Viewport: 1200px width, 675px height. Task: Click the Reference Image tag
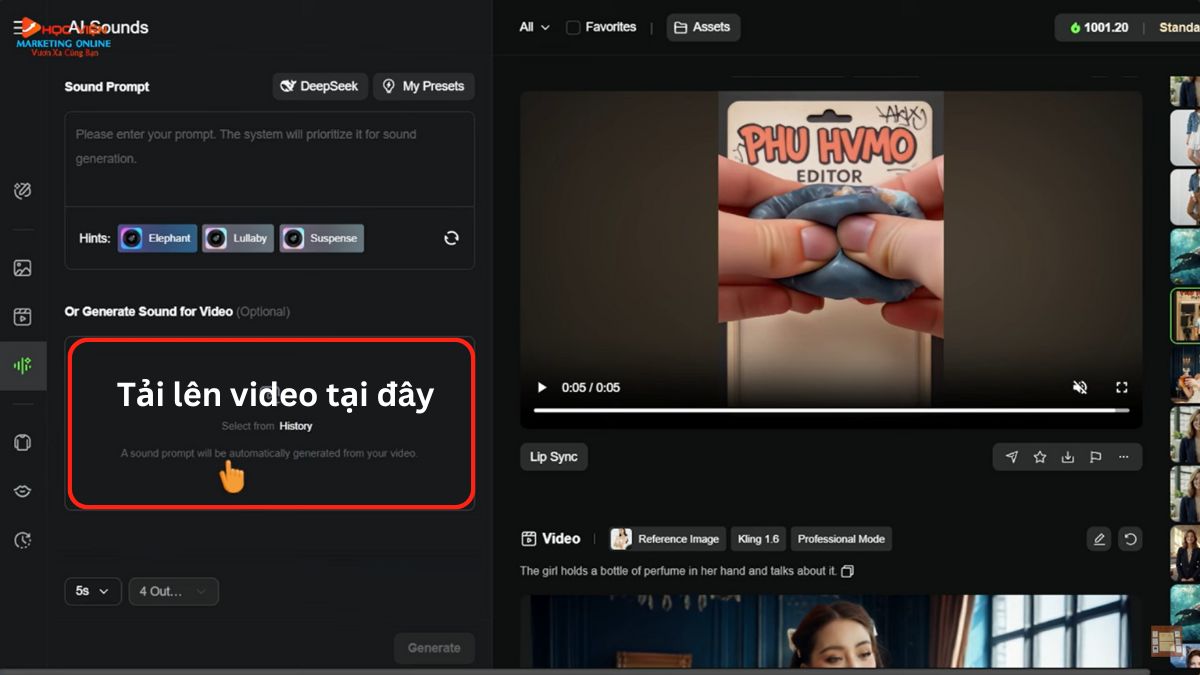pos(667,539)
